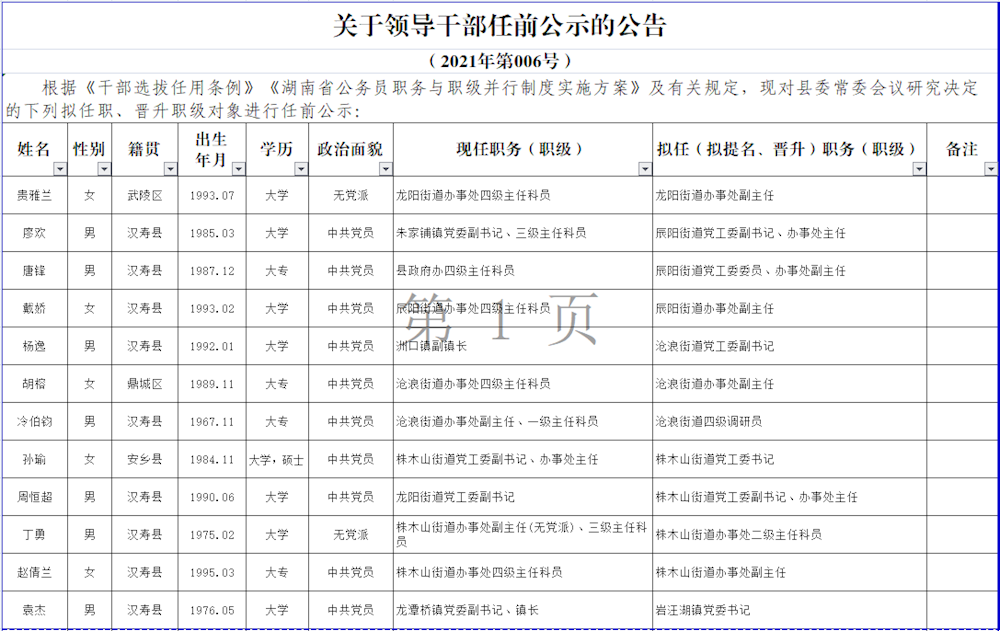Viewport: 1000px width, 631px height.
Task: Select the 性别 header cell
Action: click(x=89, y=149)
